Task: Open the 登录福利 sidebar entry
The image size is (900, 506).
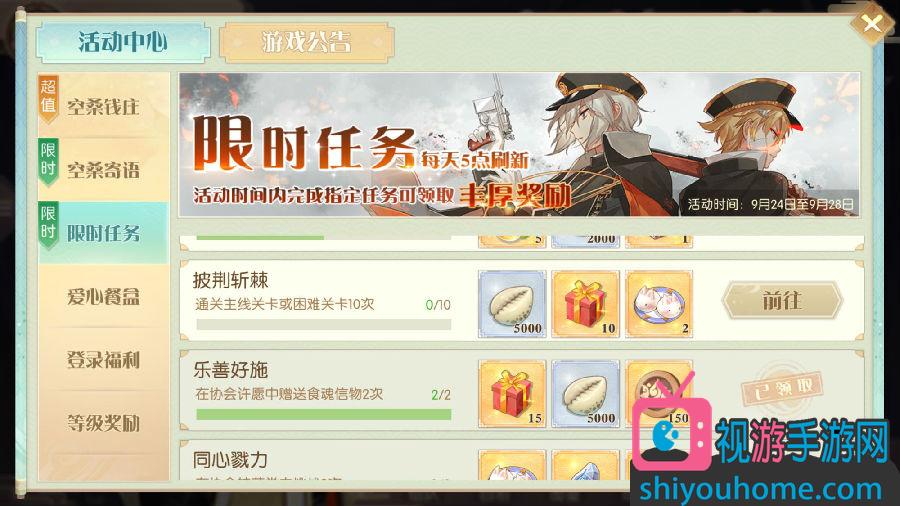Action: point(103,360)
